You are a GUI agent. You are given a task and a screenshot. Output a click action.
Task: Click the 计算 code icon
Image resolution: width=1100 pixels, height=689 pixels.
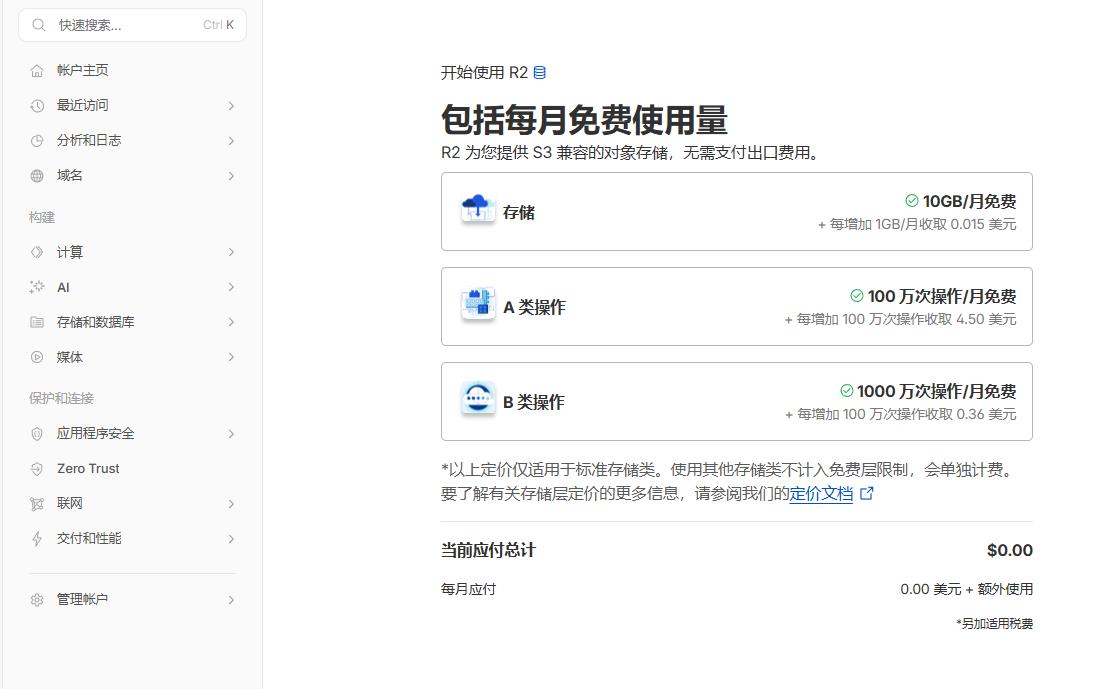pyautogui.click(x=37, y=253)
